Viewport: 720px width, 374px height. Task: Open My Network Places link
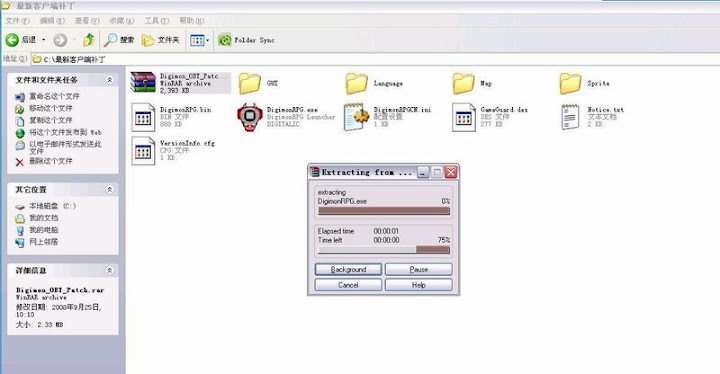coord(44,242)
